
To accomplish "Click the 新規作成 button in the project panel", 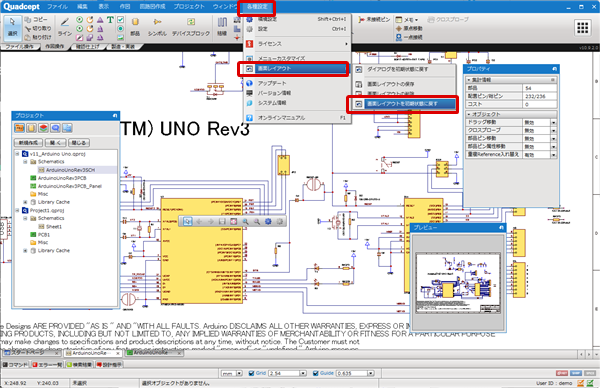I will [x=28, y=143].
